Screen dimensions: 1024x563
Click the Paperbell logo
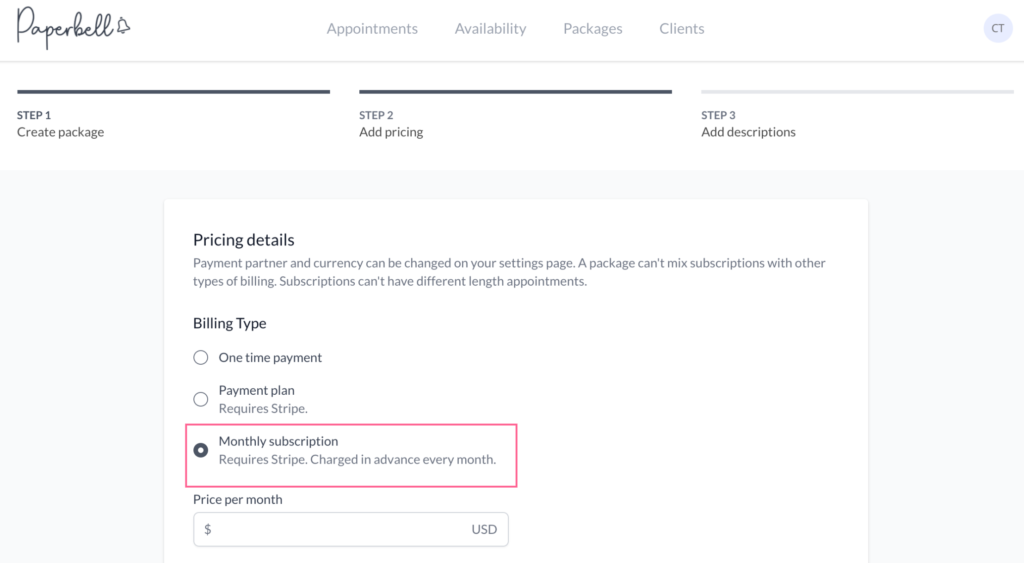[x=73, y=27]
